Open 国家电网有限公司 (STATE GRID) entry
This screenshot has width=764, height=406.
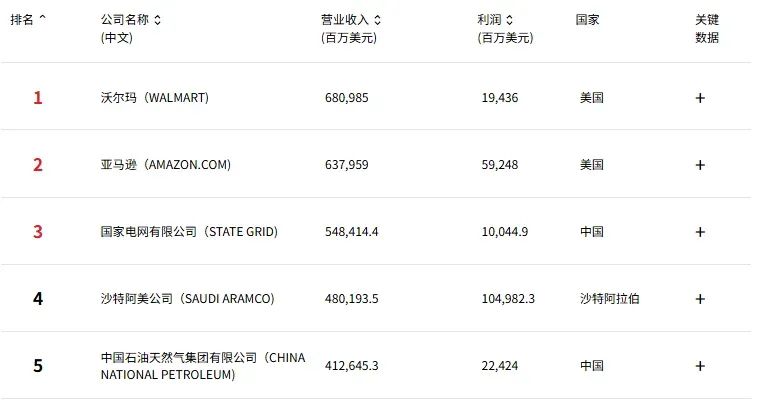190,232
